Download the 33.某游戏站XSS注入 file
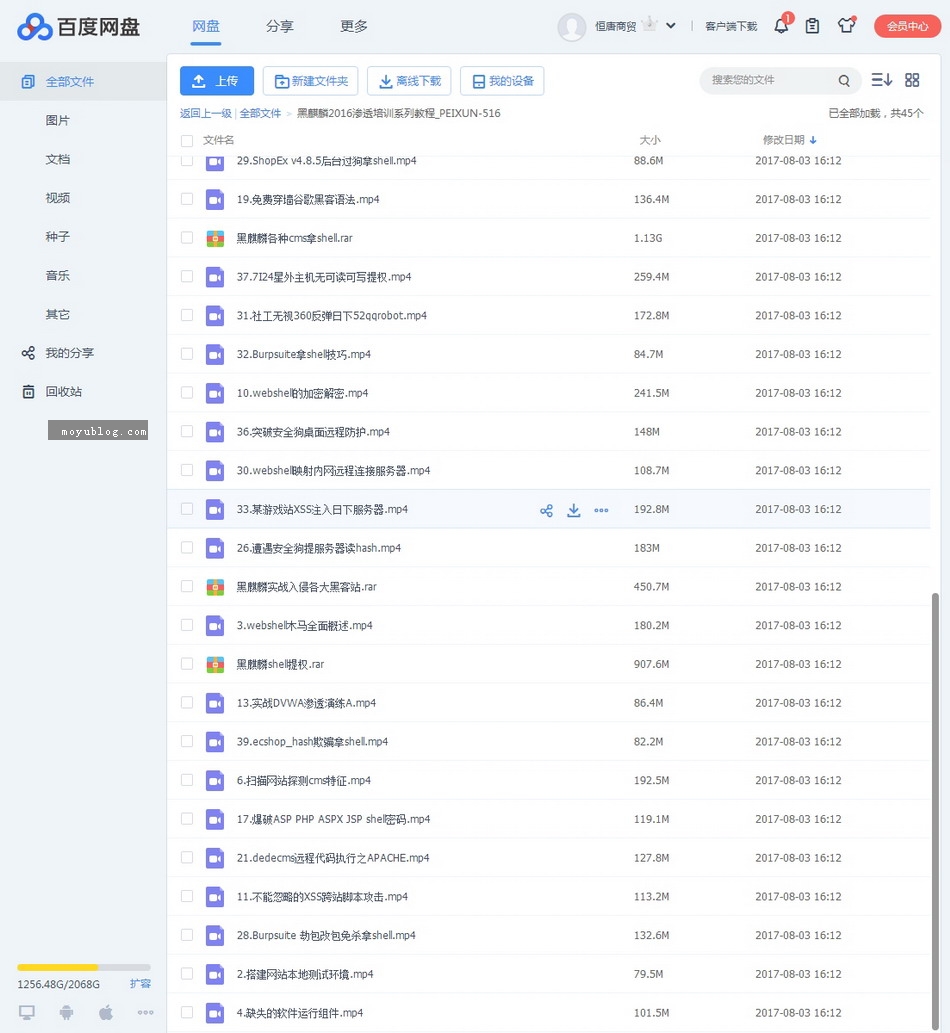The image size is (950, 1033). (574, 510)
